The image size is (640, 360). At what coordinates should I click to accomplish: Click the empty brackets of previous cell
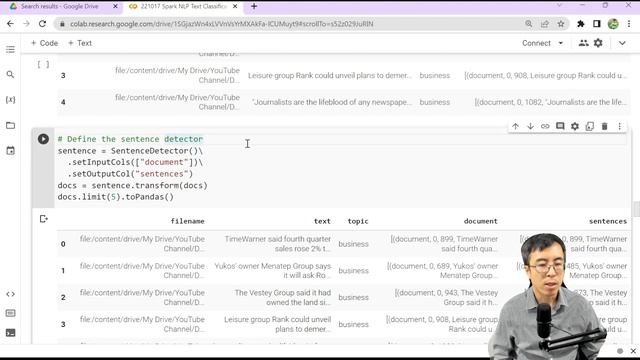[43, 64]
